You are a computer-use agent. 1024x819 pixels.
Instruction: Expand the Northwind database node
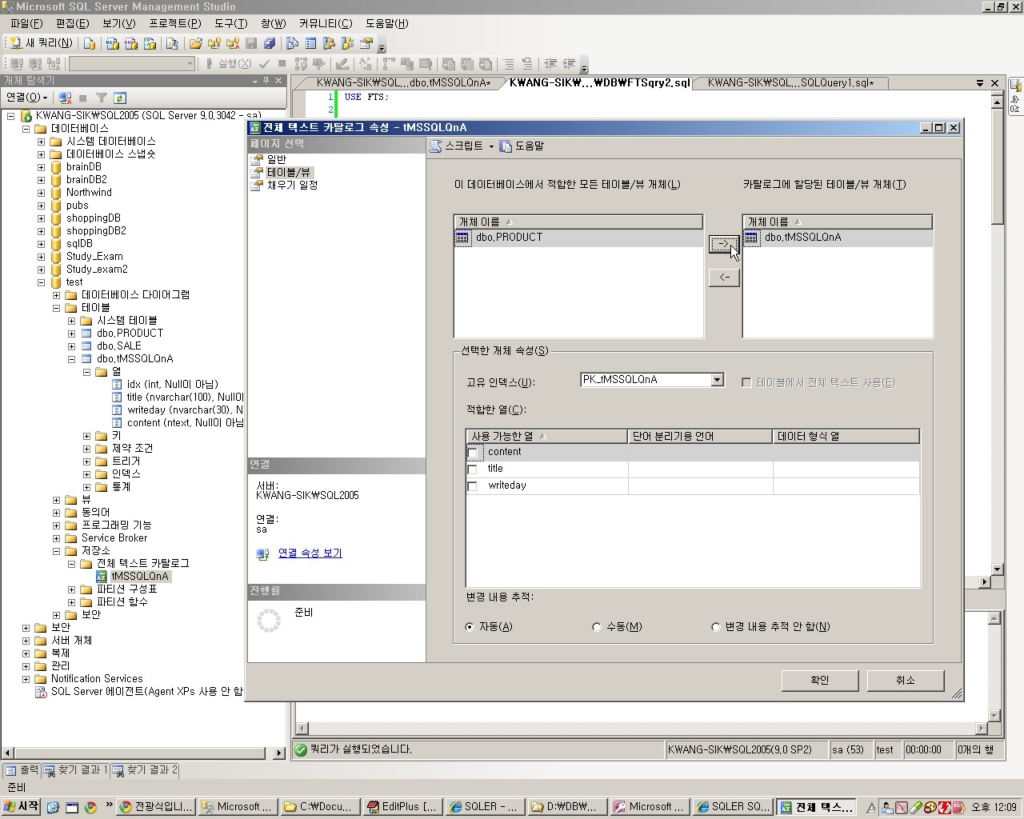tap(41, 193)
